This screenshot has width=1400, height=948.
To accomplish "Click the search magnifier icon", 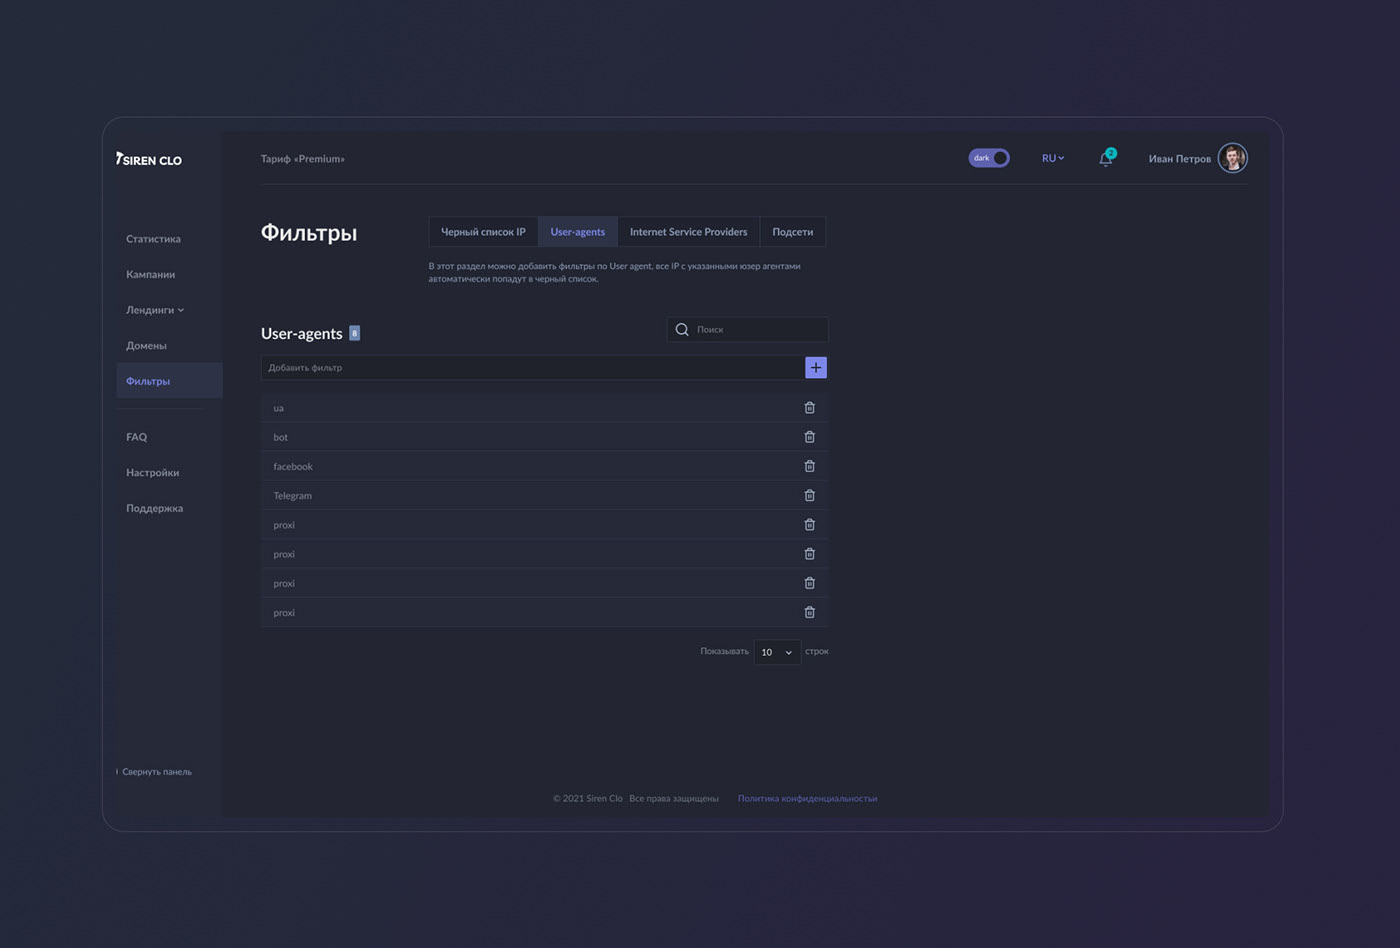I will tap(682, 329).
